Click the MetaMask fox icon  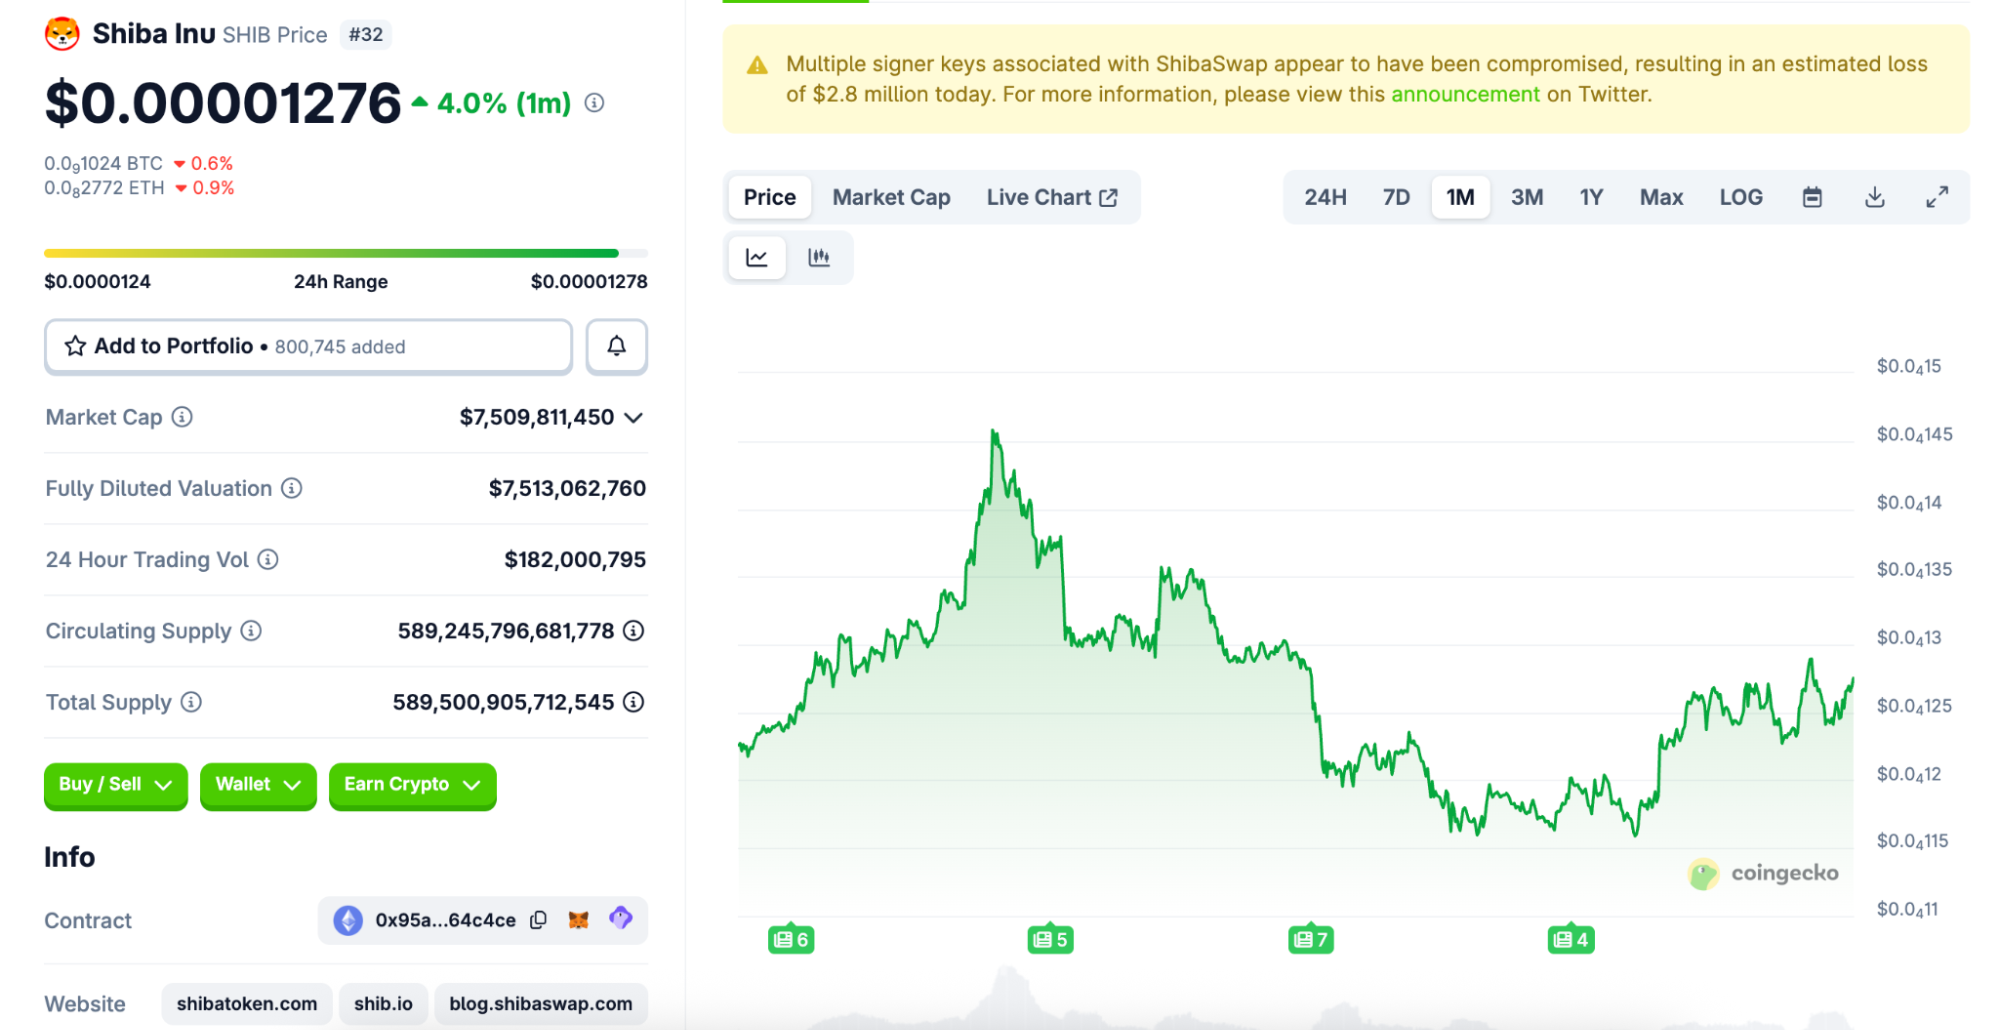[x=578, y=920]
